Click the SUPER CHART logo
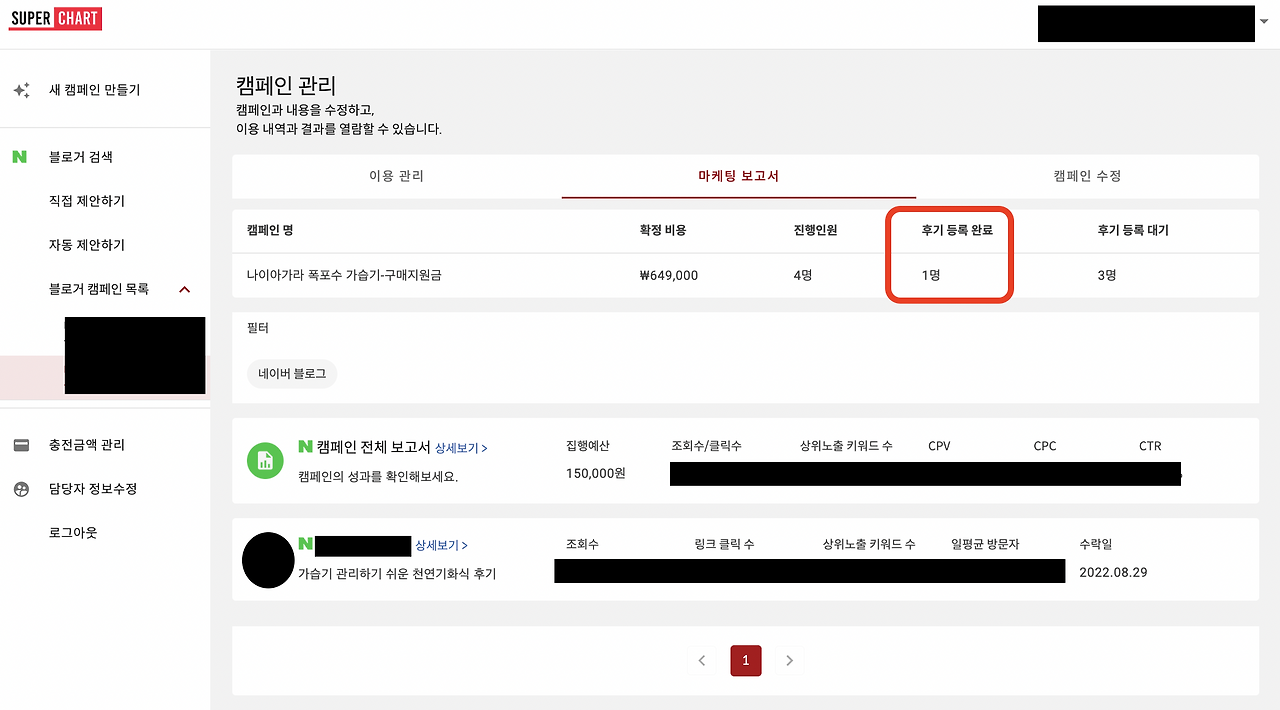The image size is (1280, 710). pos(55,18)
